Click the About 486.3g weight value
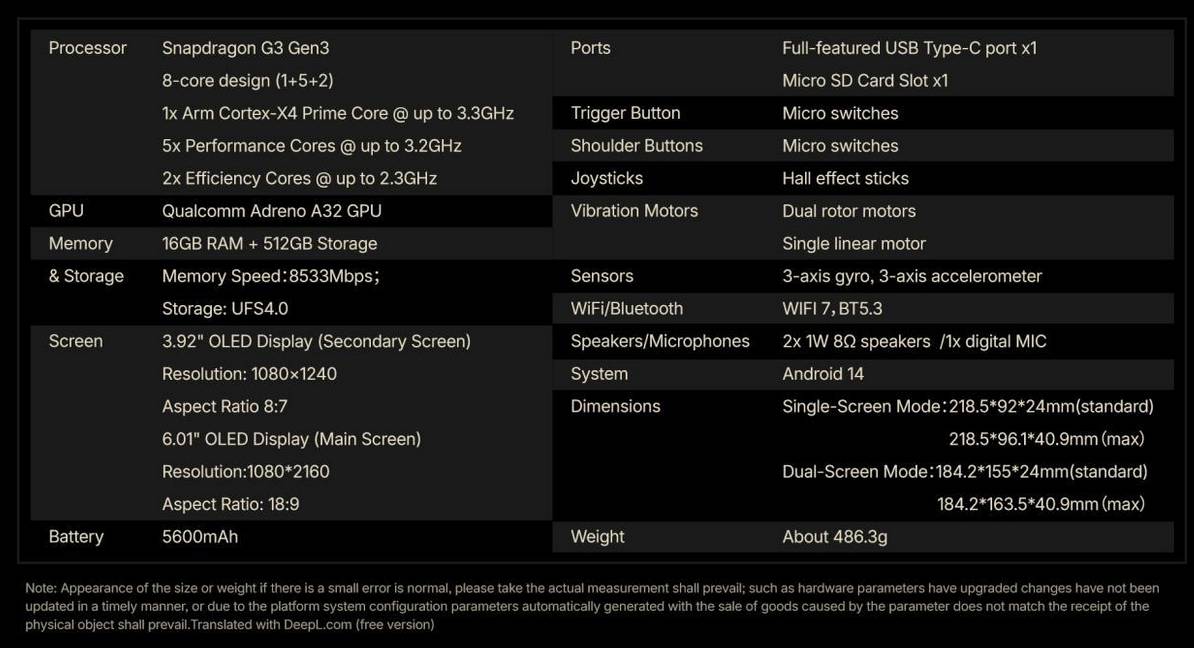Viewport: 1194px width, 648px height. (834, 537)
